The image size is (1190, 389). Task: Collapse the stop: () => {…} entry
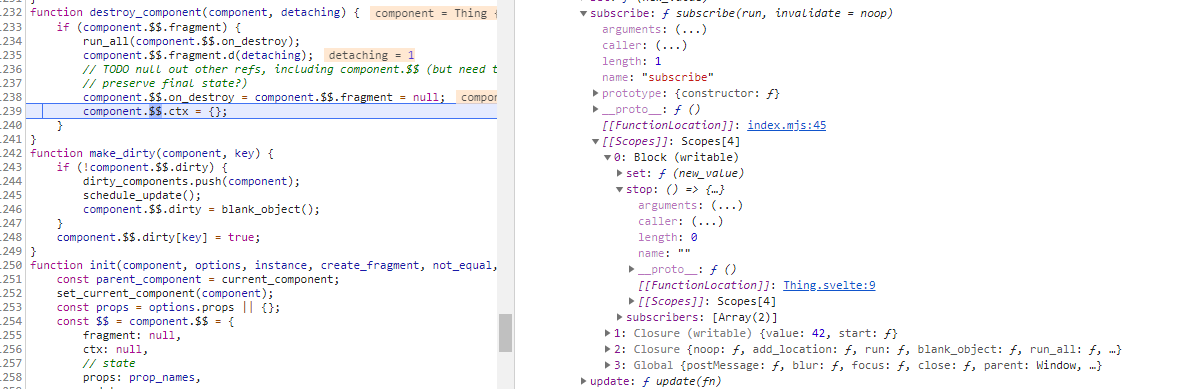(x=620, y=189)
